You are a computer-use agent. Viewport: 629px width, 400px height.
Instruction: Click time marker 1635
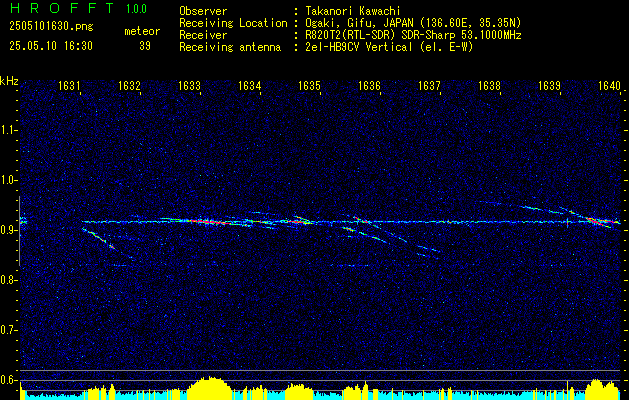(x=309, y=86)
